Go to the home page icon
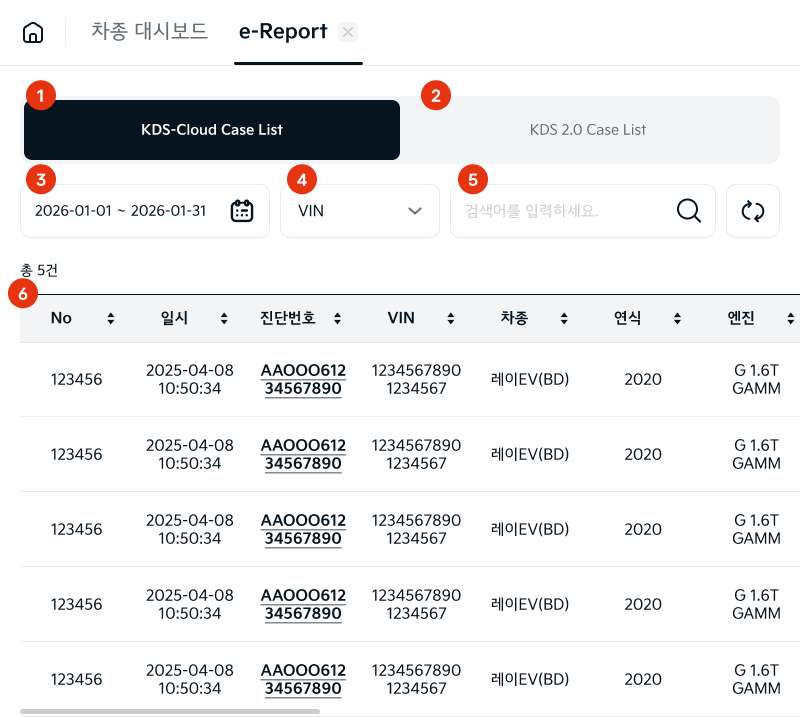Image resolution: width=800 pixels, height=717 pixels. (33, 32)
